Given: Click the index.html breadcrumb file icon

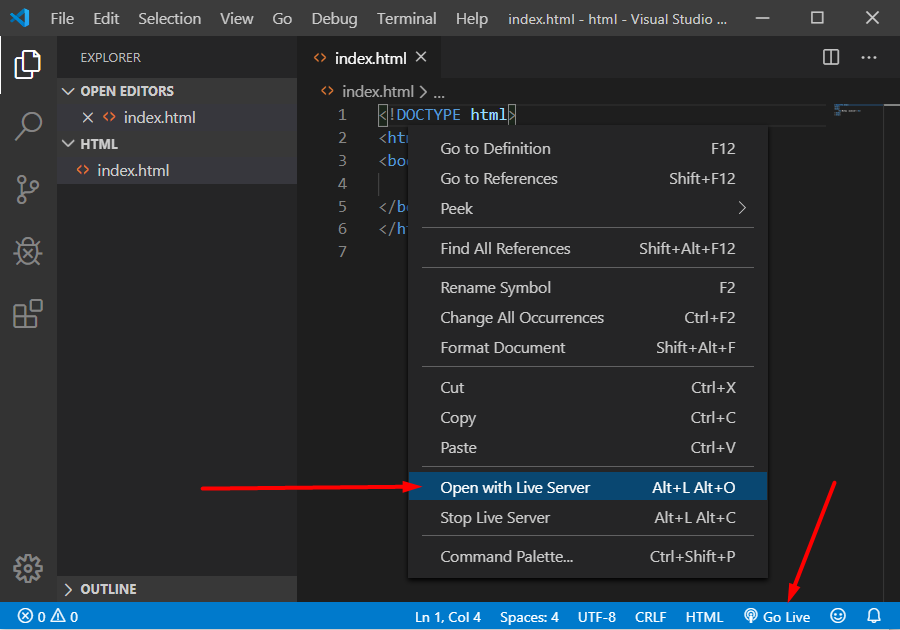Looking at the screenshot, I should pos(327,91).
